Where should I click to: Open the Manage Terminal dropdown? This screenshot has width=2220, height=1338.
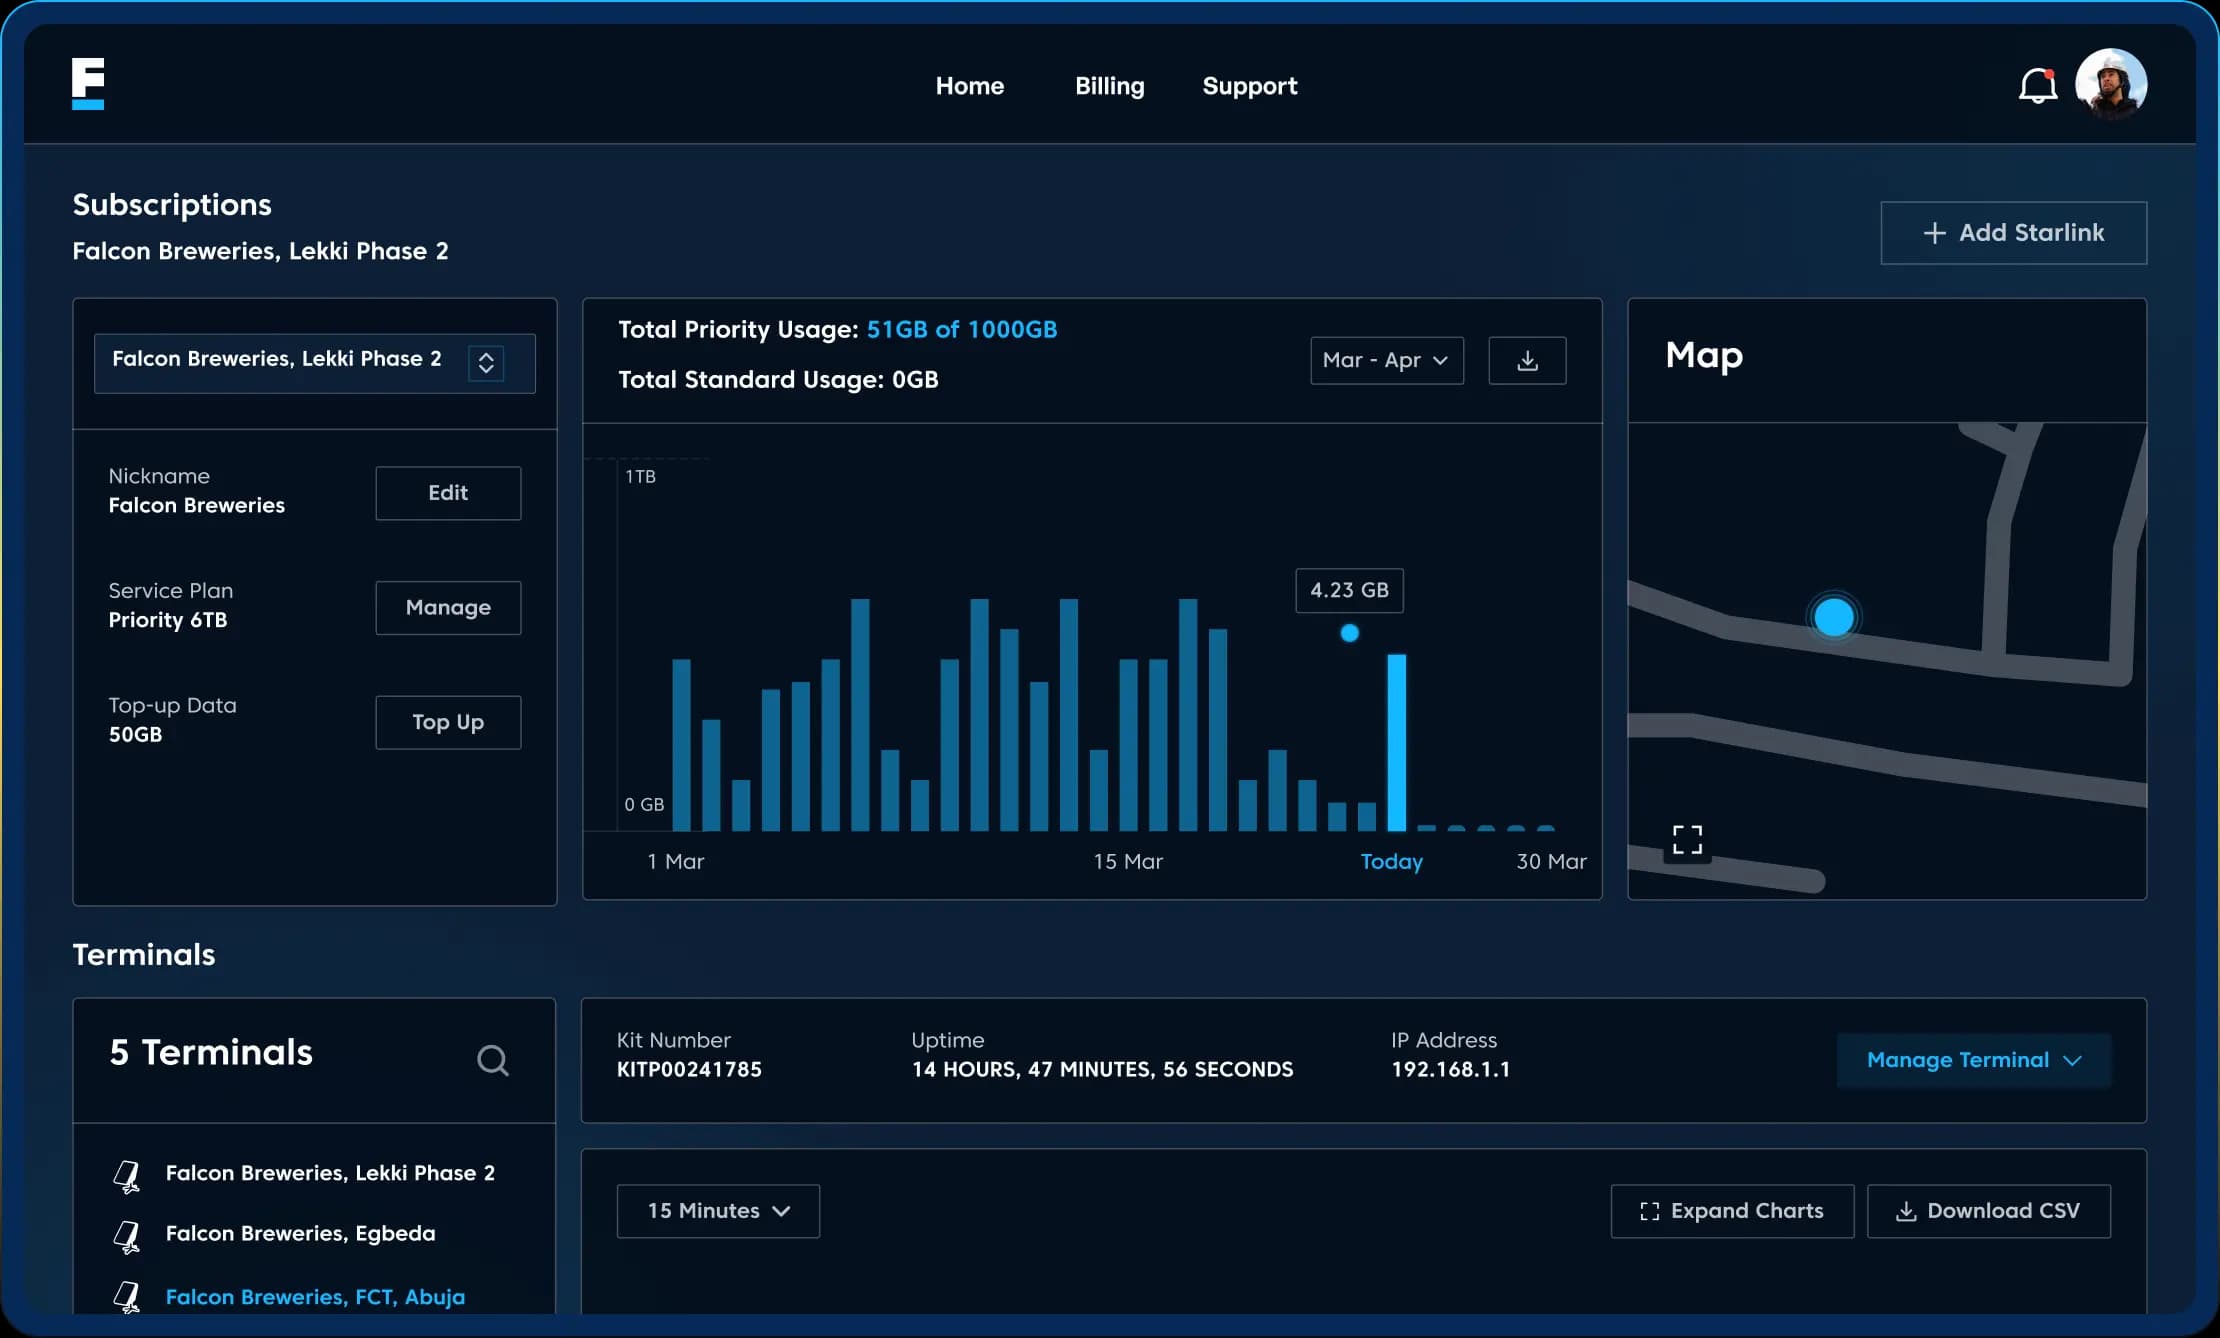click(1974, 1060)
